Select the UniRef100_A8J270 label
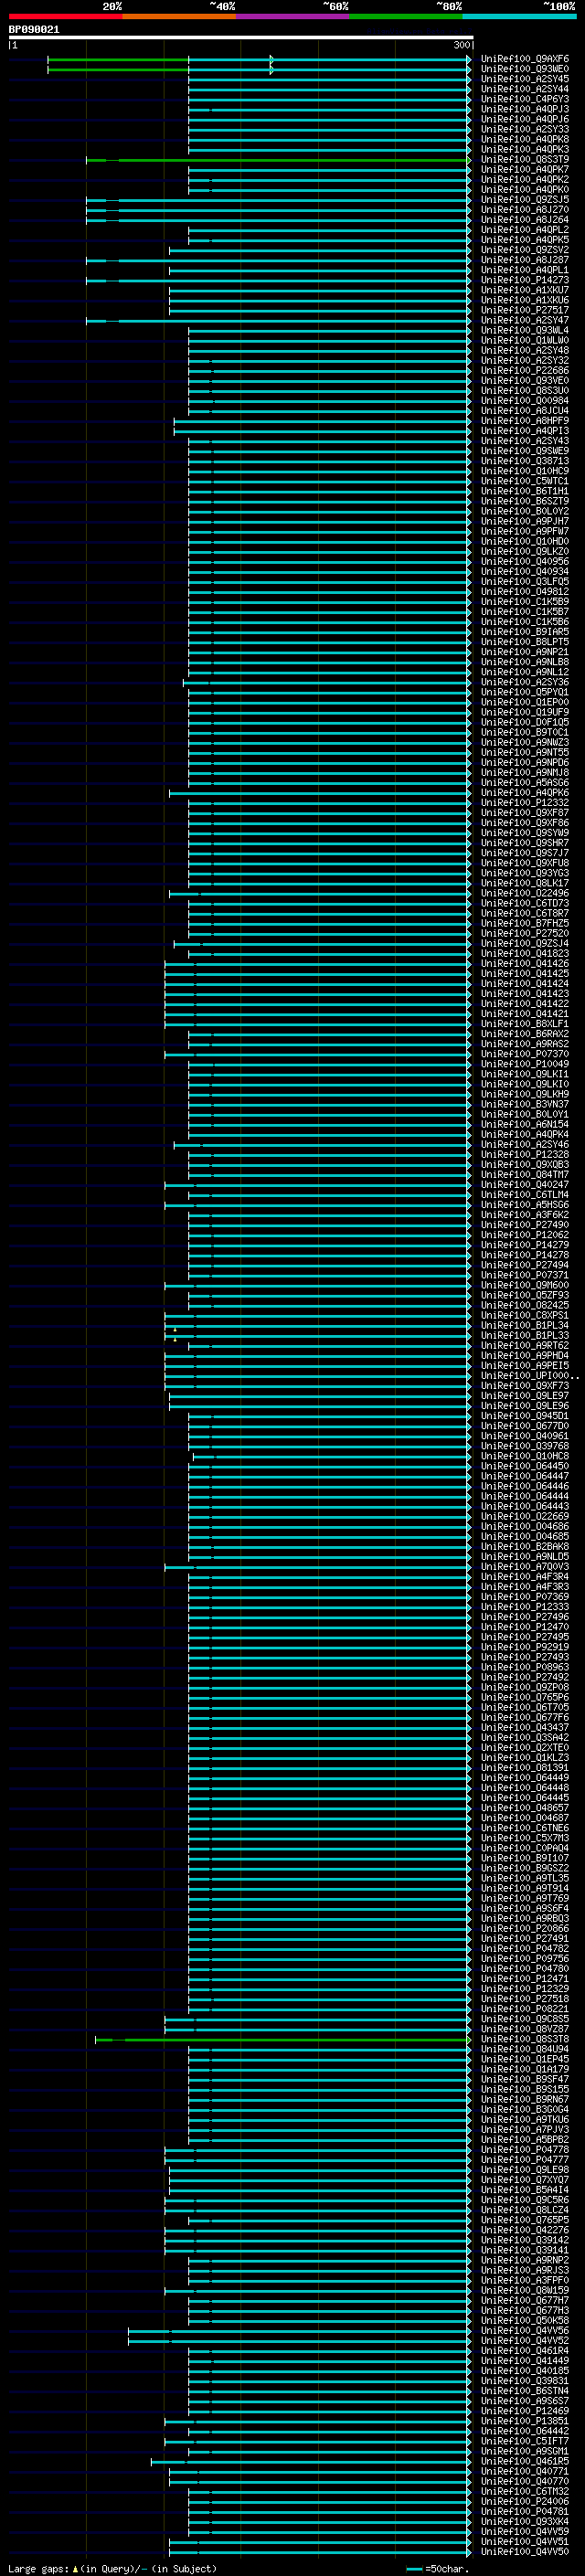 click(x=524, y=210)
